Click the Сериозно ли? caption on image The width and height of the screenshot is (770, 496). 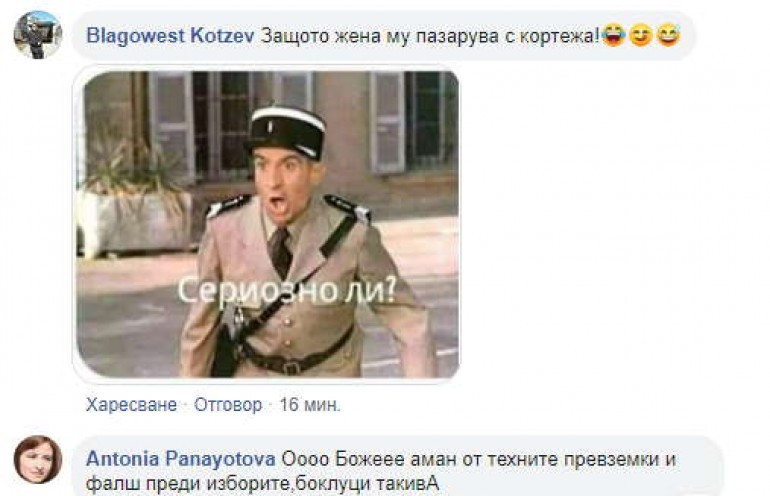coord(286,291)
